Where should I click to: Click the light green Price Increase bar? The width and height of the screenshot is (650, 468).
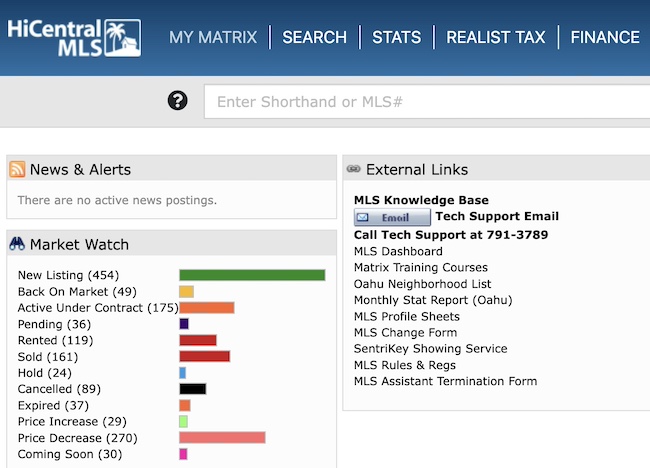(184, 422)
